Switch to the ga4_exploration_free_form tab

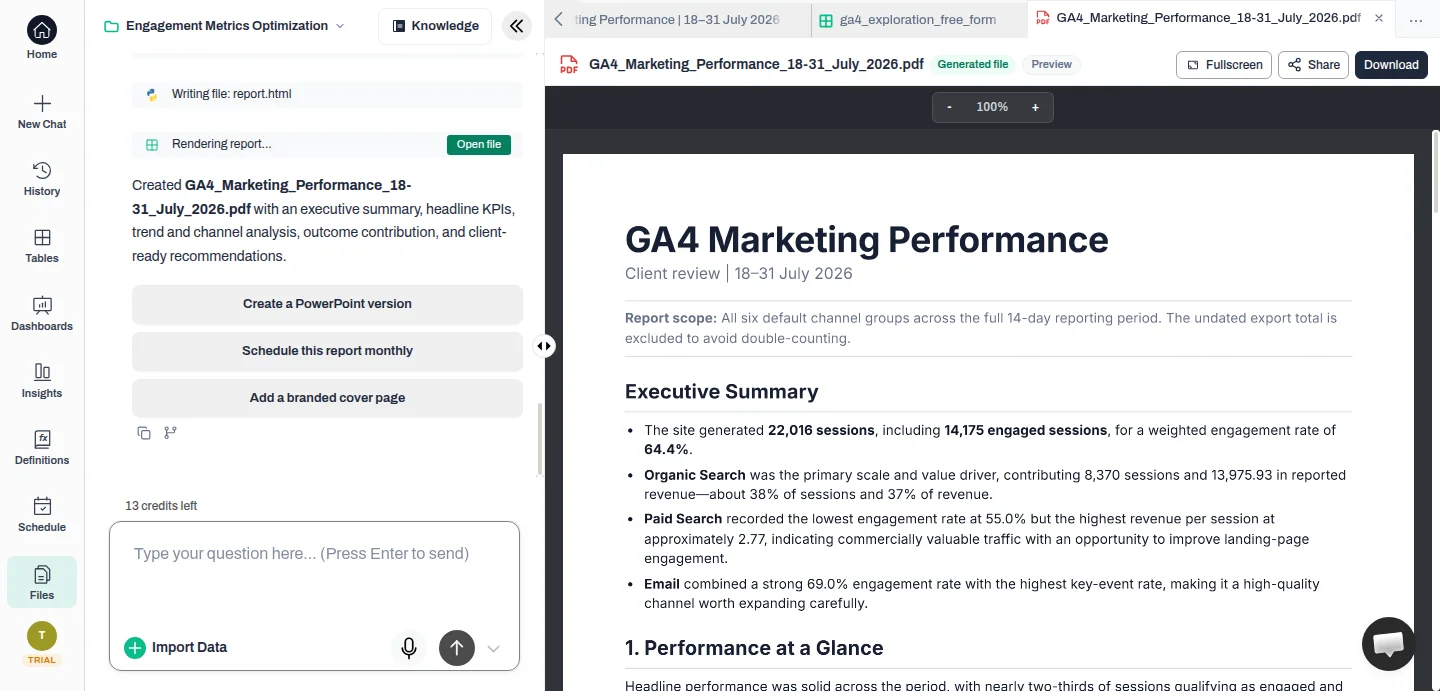(x=917, y=19)
